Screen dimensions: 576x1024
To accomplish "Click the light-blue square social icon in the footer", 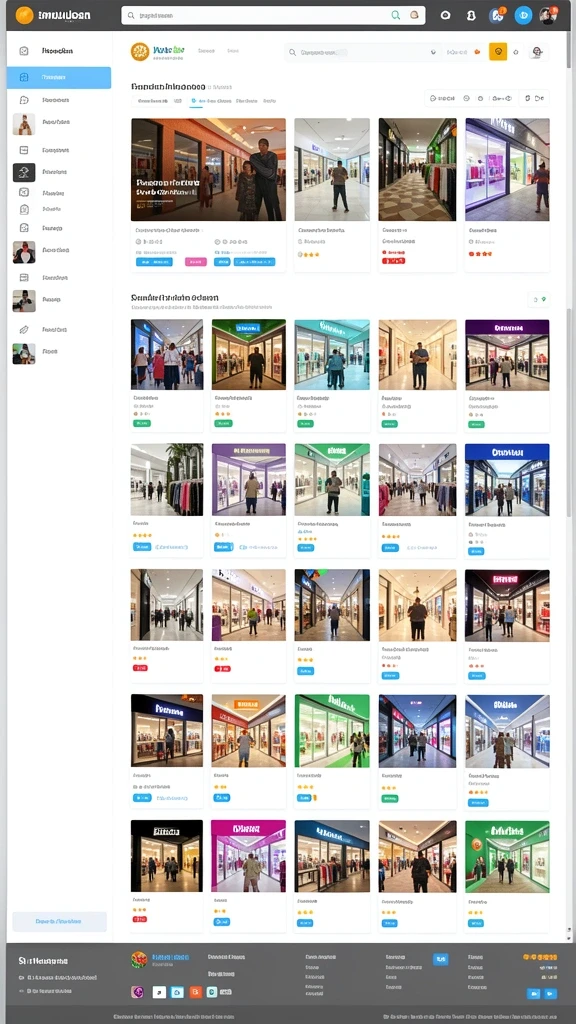I will [x=177, y=992].
